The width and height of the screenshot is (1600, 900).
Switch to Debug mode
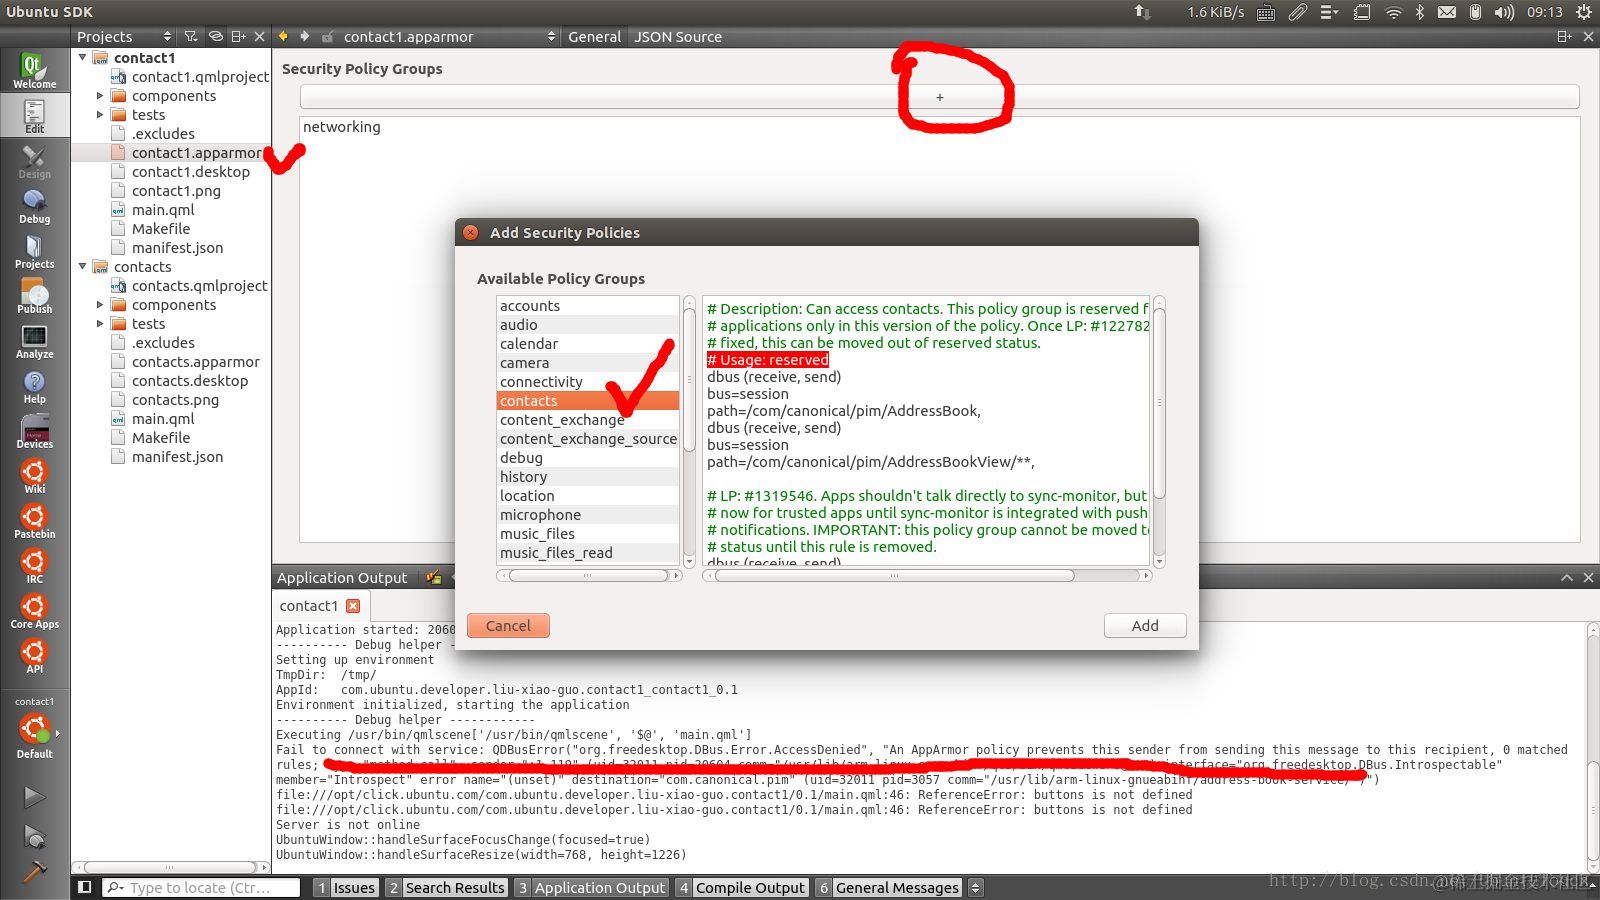34,206
